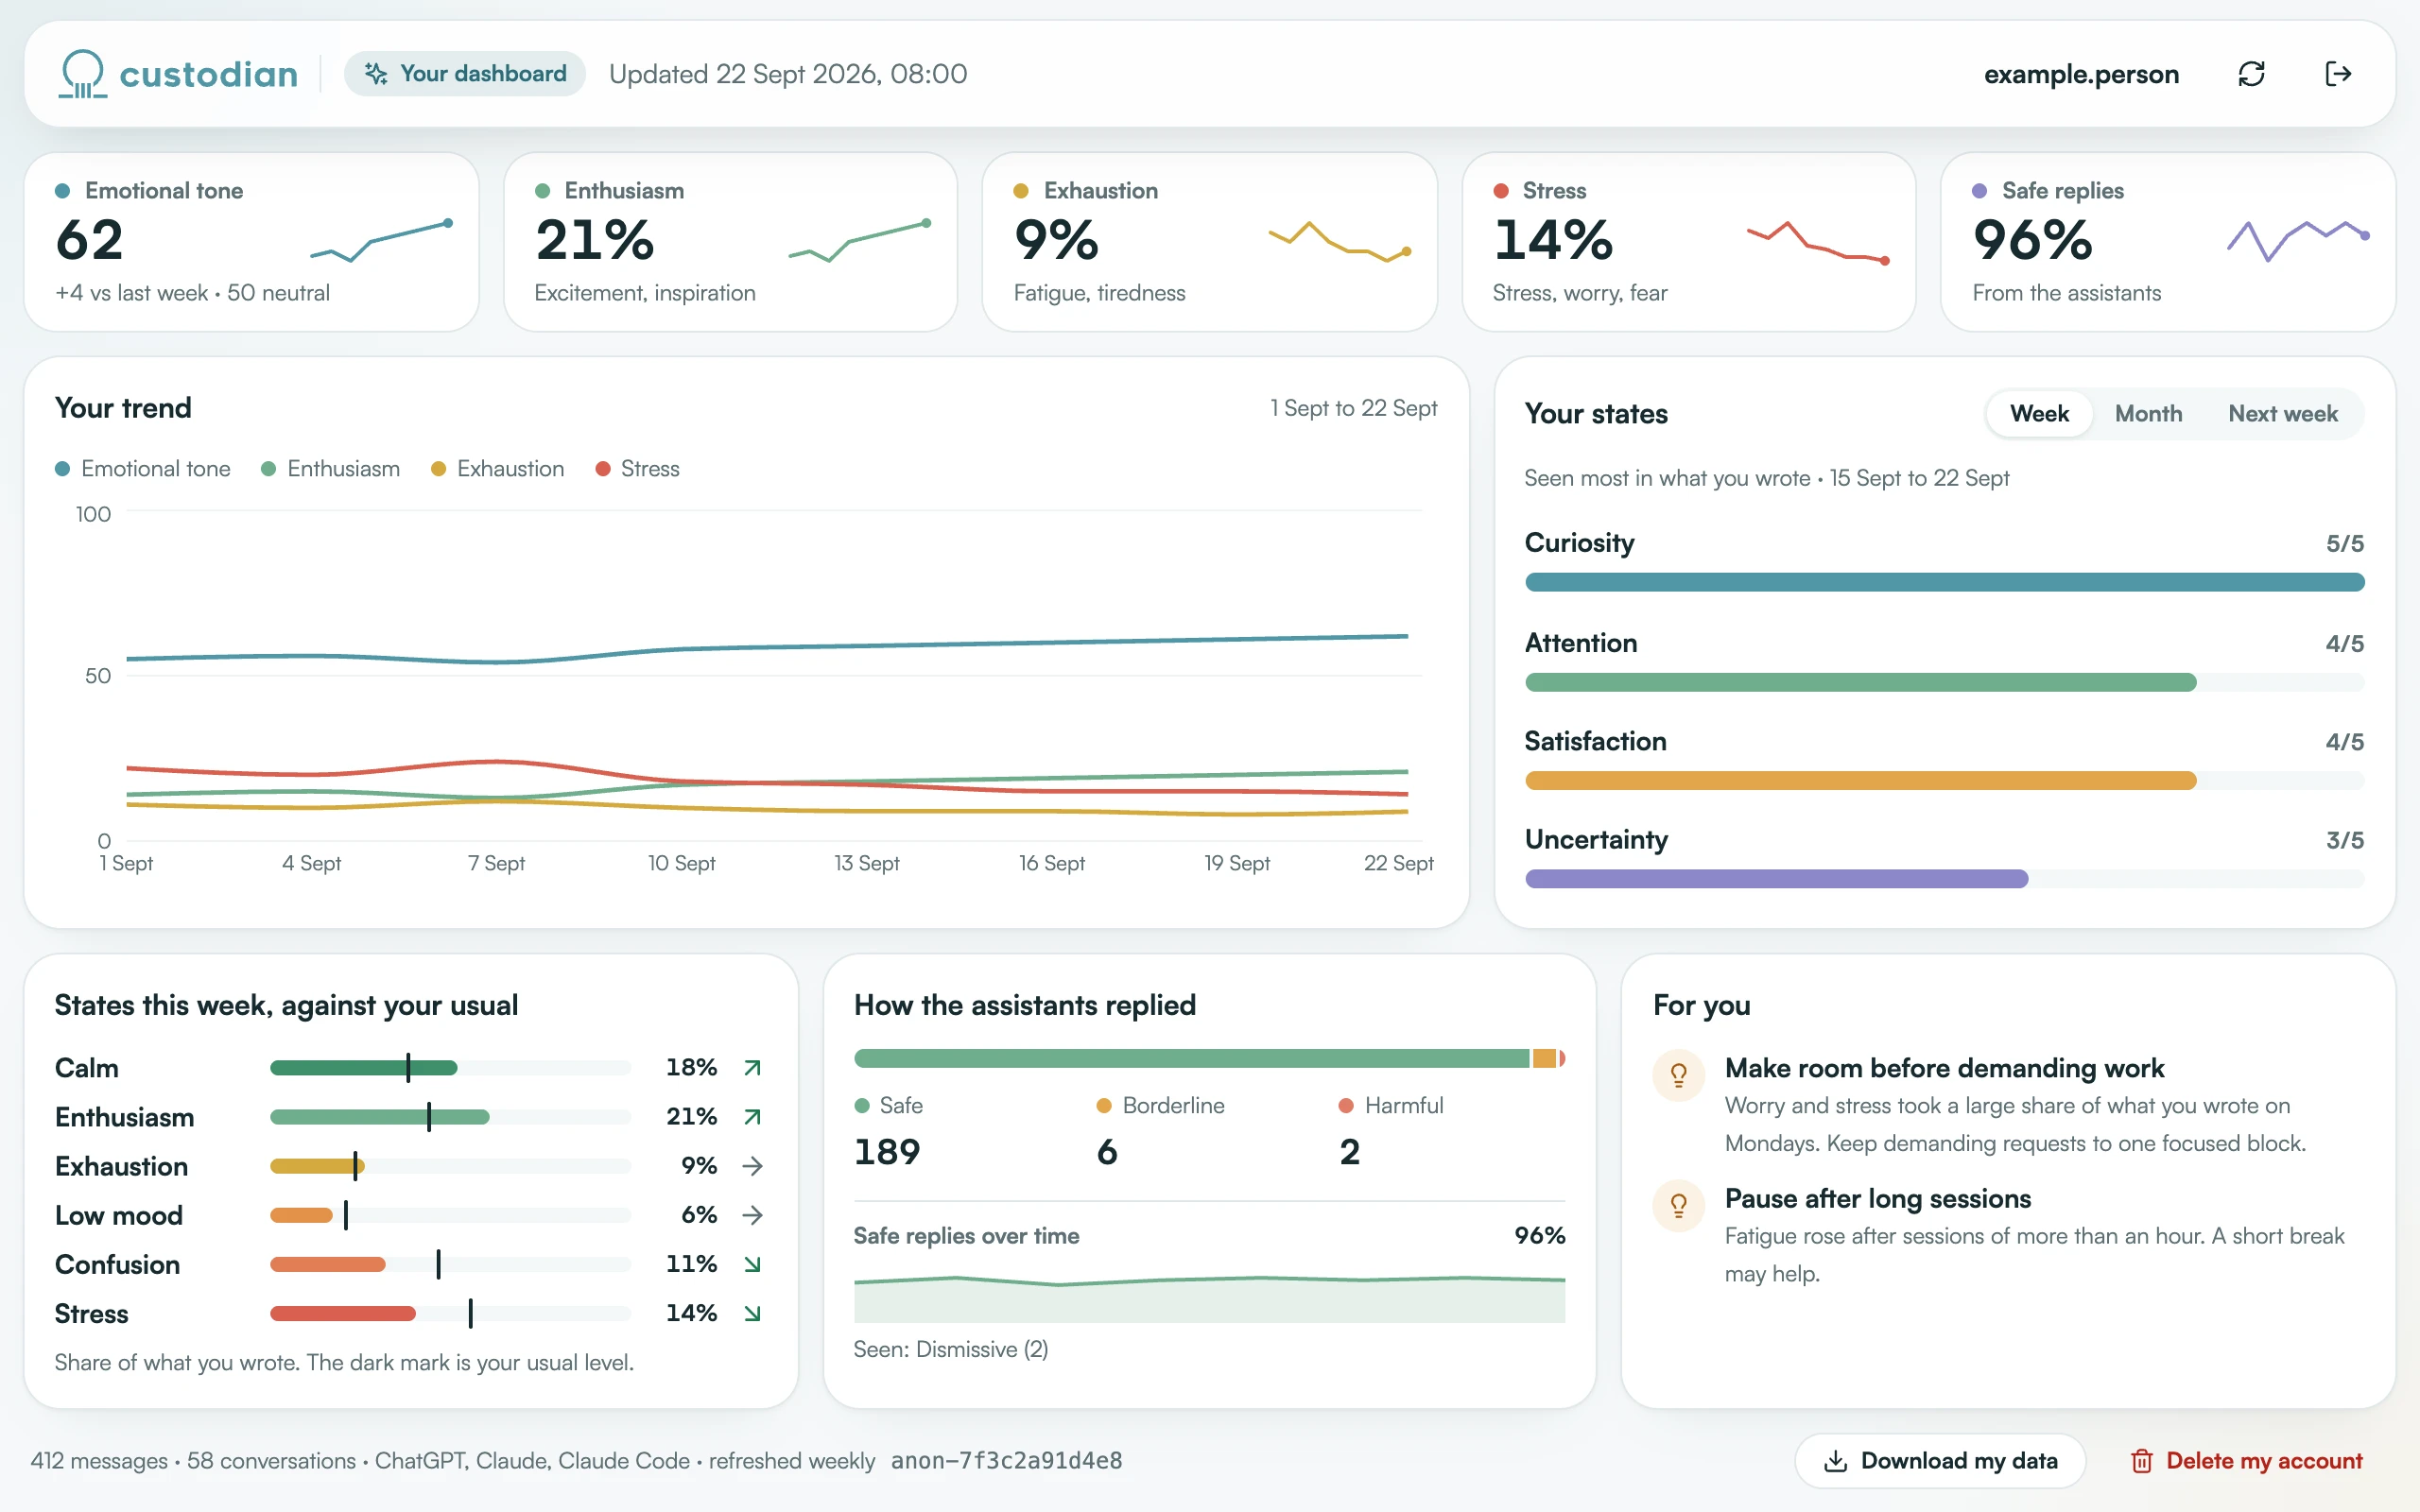
Task: Click Download my data button
Action: (x=1940, y=1461)
